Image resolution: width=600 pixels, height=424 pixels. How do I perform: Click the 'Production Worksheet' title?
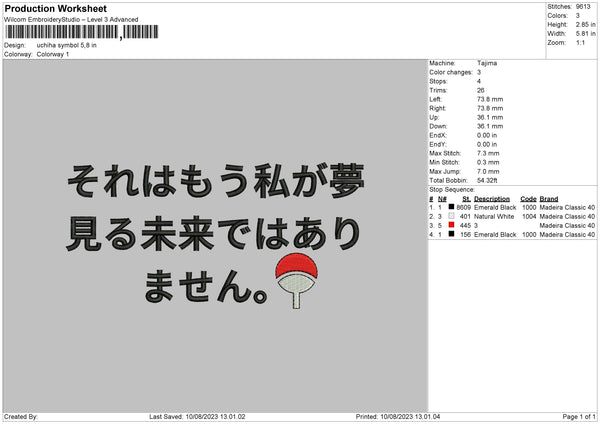pyautogui.click(x=55, y=8)
